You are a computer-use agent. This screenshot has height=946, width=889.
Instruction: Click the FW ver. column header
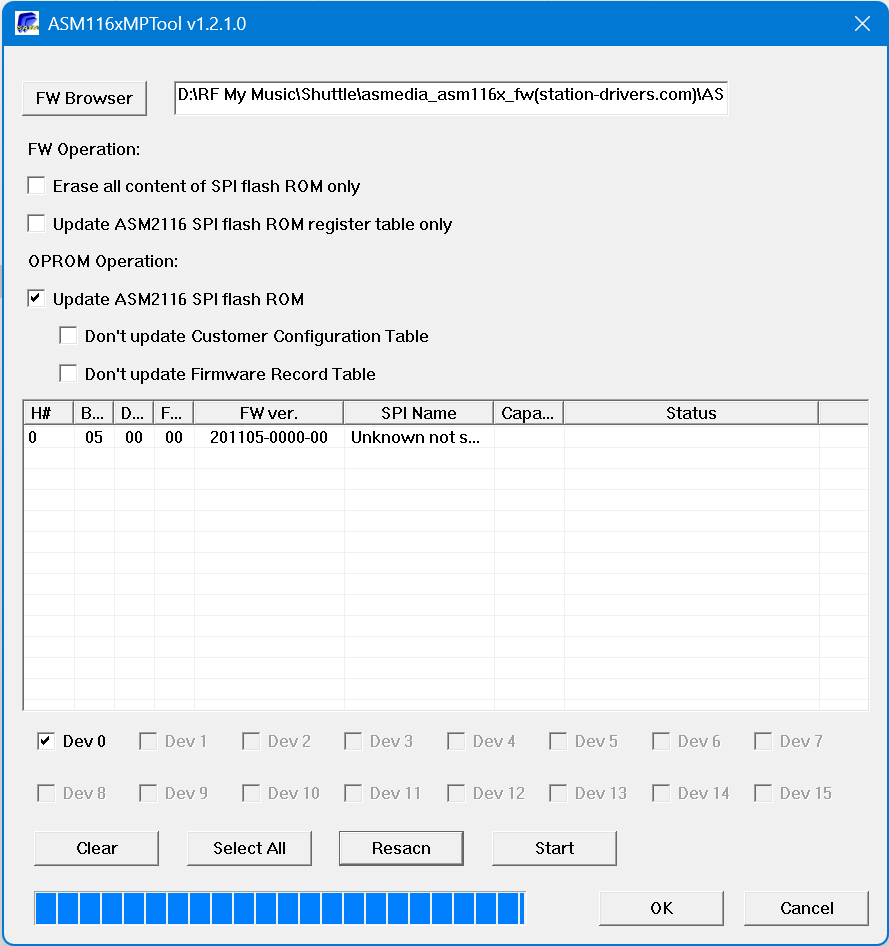pyautogui.click(x=268, y=413)
